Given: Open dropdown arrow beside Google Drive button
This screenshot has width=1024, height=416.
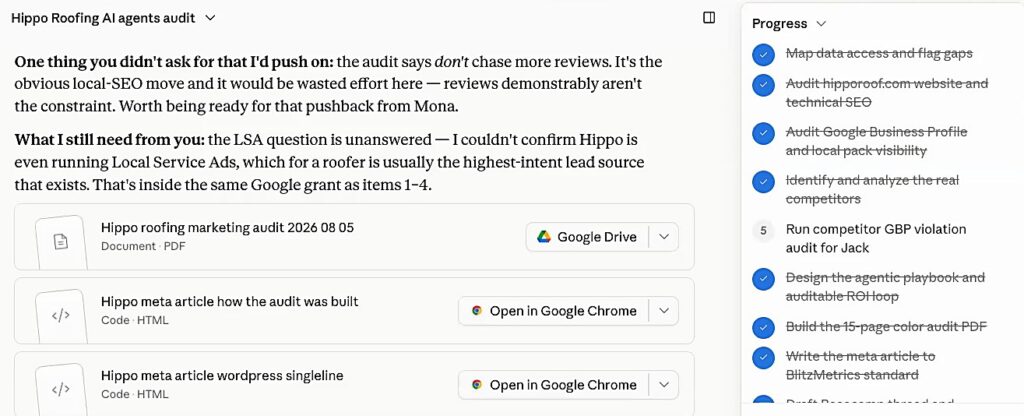Looking at the screenshot, I should click(664, 237).
